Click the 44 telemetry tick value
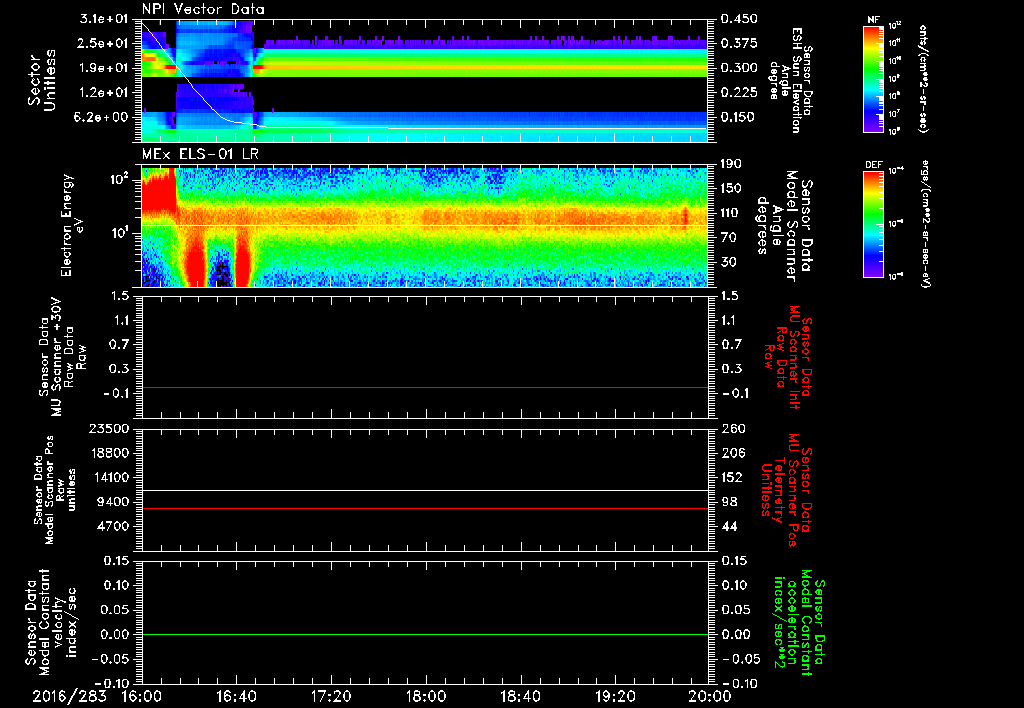1024x708 pixels. (729, 526)
